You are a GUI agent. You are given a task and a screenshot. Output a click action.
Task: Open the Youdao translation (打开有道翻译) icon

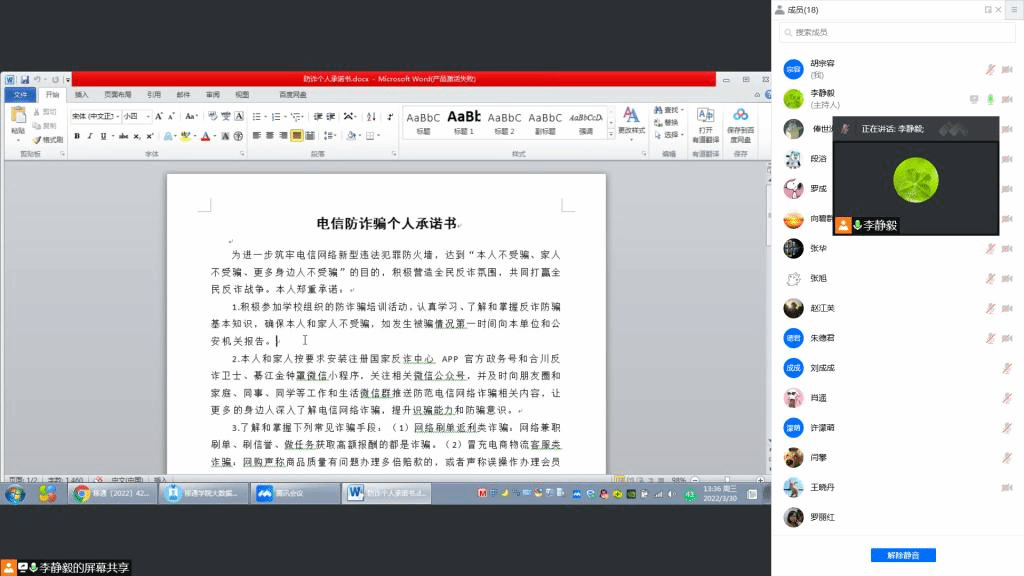pos(706,125)
